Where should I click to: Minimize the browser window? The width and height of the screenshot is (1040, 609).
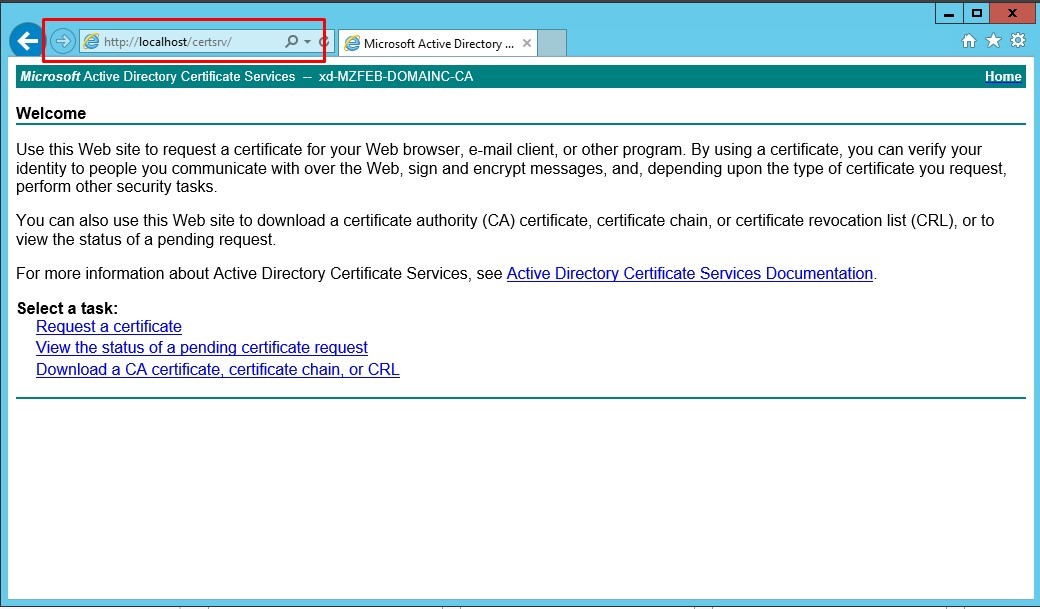tap(949, 13)
